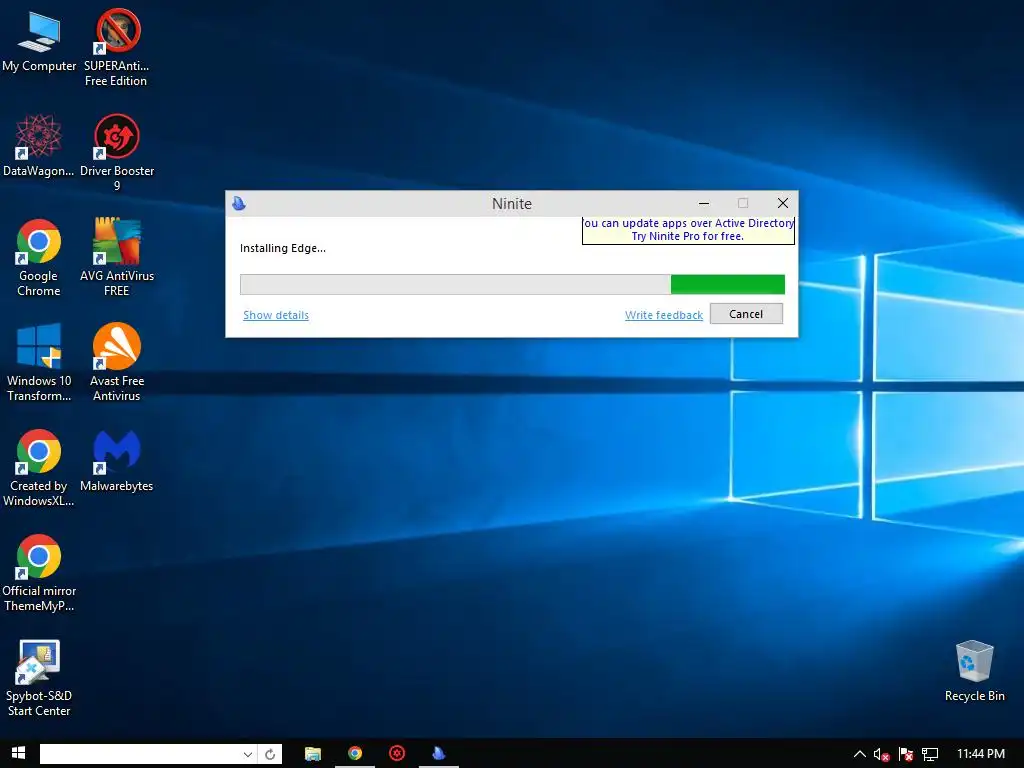Image resolution: width=1024 pixels, height=768 pixels.
Task: Select the Recycle Bin icon
Action: (974, 671)
